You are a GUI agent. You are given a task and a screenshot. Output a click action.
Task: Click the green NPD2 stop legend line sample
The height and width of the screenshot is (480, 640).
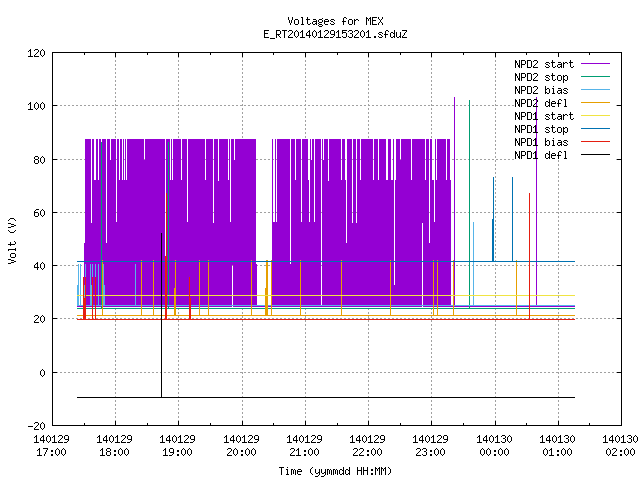pos(596,77)
